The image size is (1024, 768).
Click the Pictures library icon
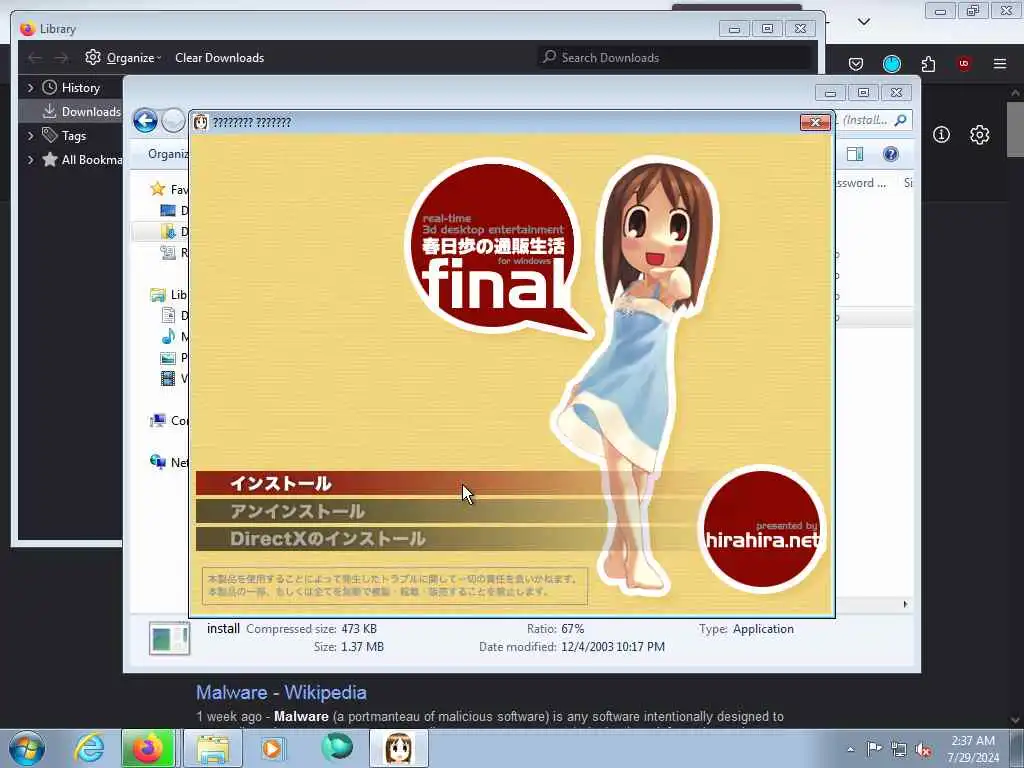coord(168,358)
